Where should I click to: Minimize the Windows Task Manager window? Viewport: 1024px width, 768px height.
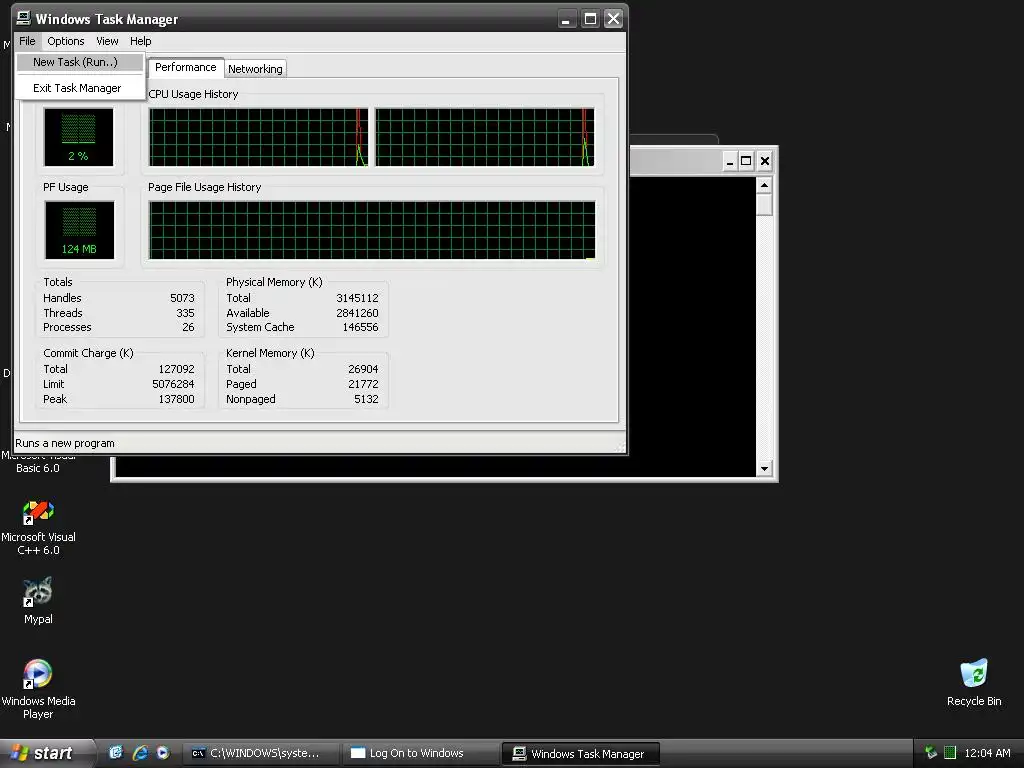(x=566, y=19)
